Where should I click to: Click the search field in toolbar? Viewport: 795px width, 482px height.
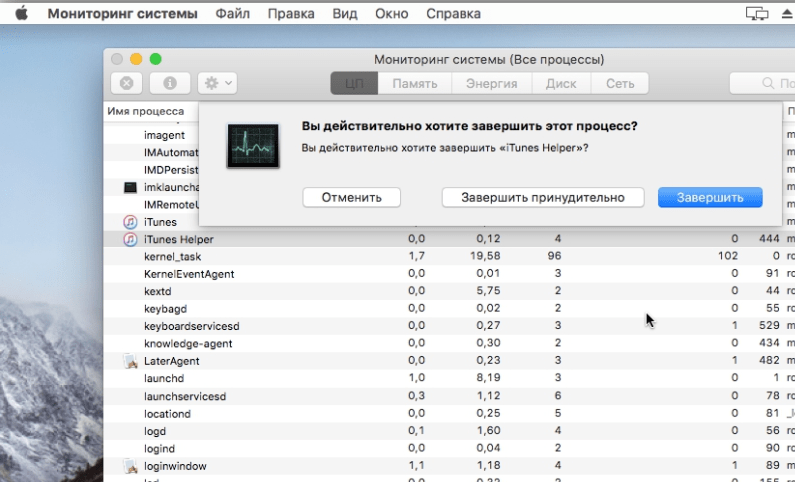763,83
